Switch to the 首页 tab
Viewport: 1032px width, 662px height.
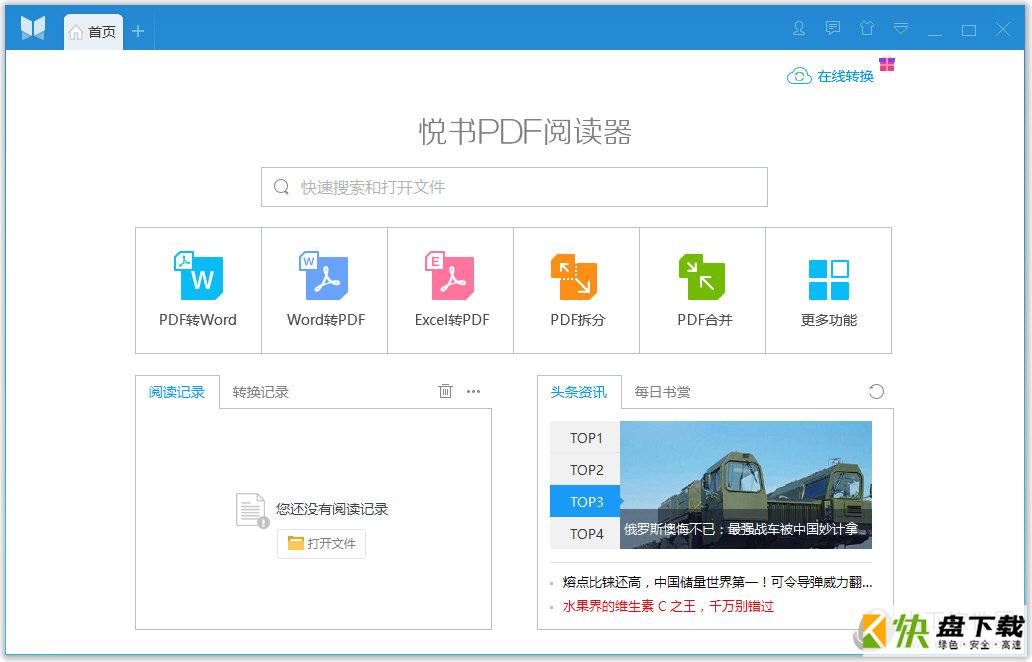(93, 32)
